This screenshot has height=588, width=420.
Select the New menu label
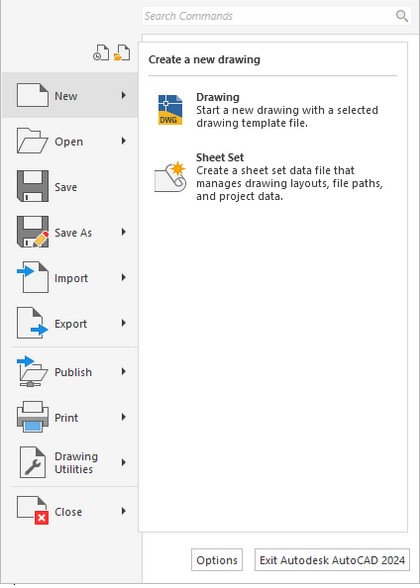[66, 96]
